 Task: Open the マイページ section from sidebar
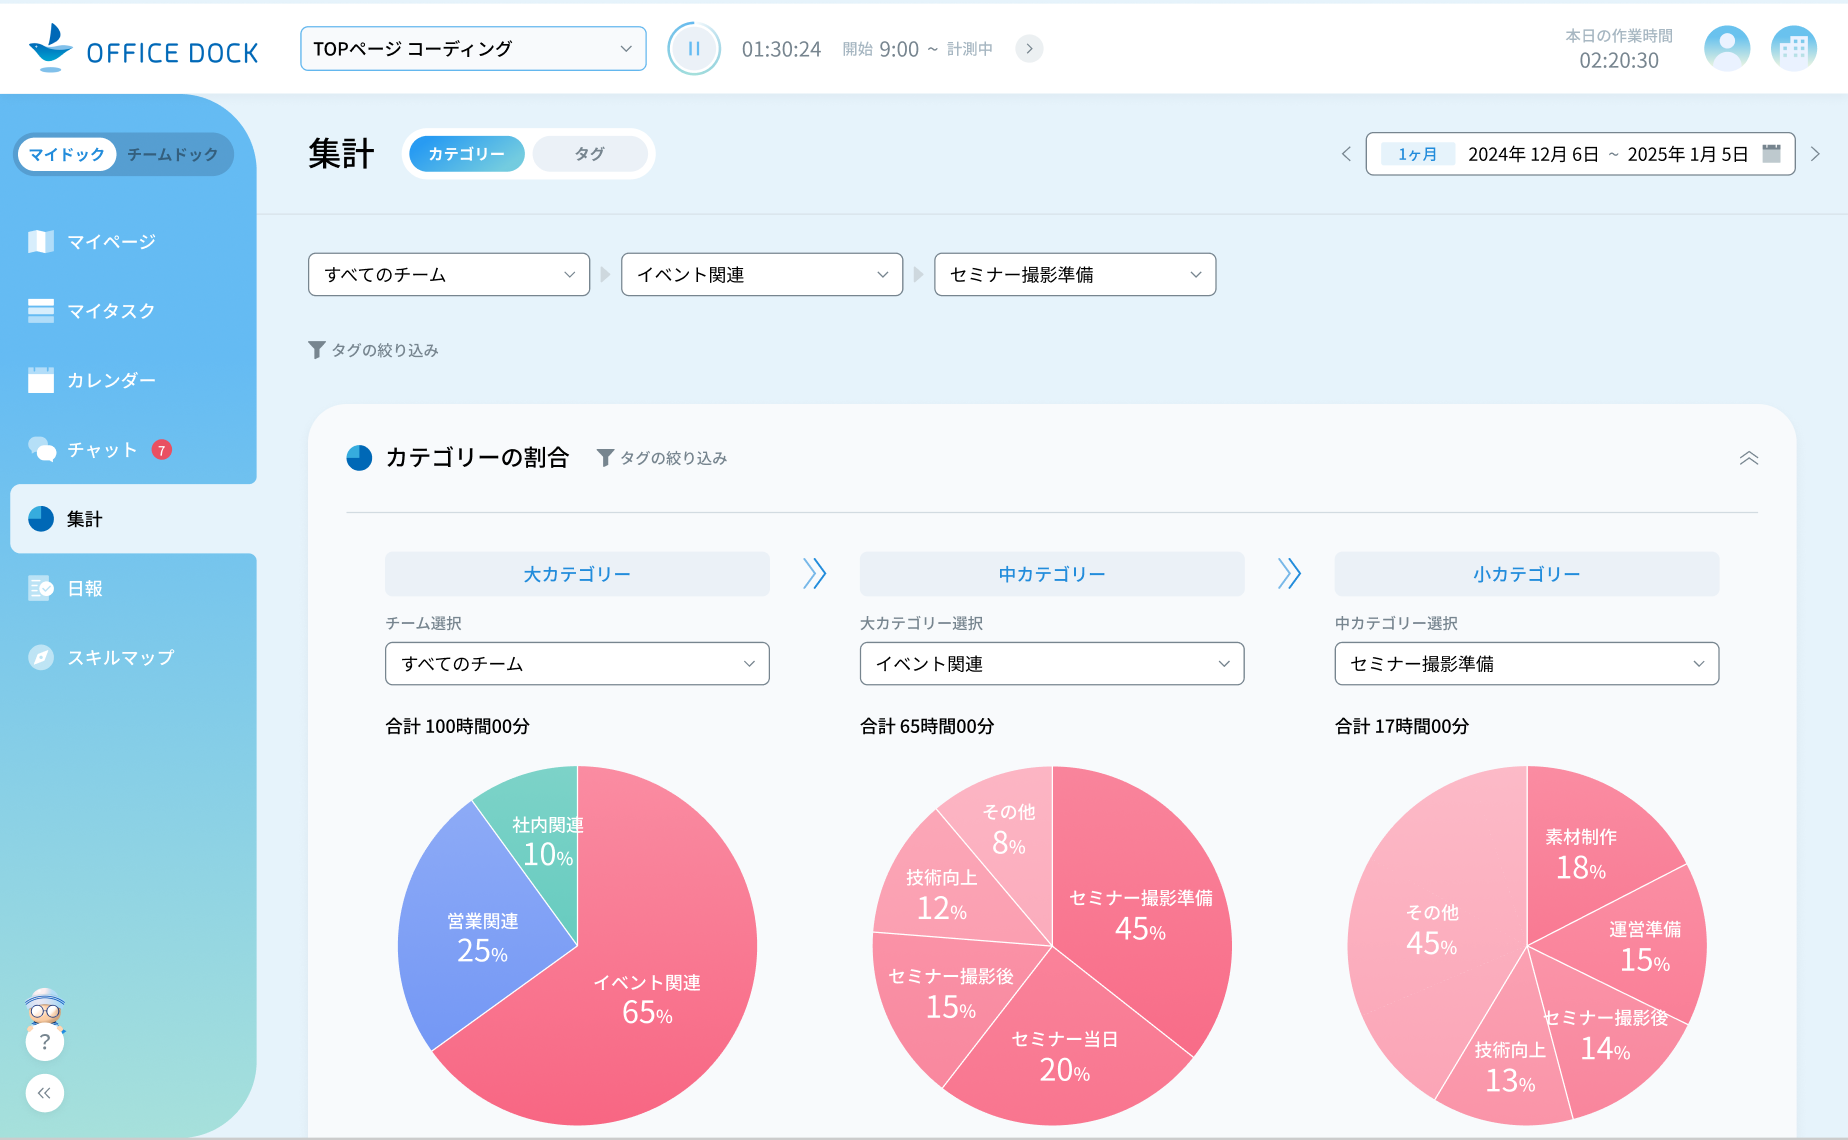click(x=110, y=241)
